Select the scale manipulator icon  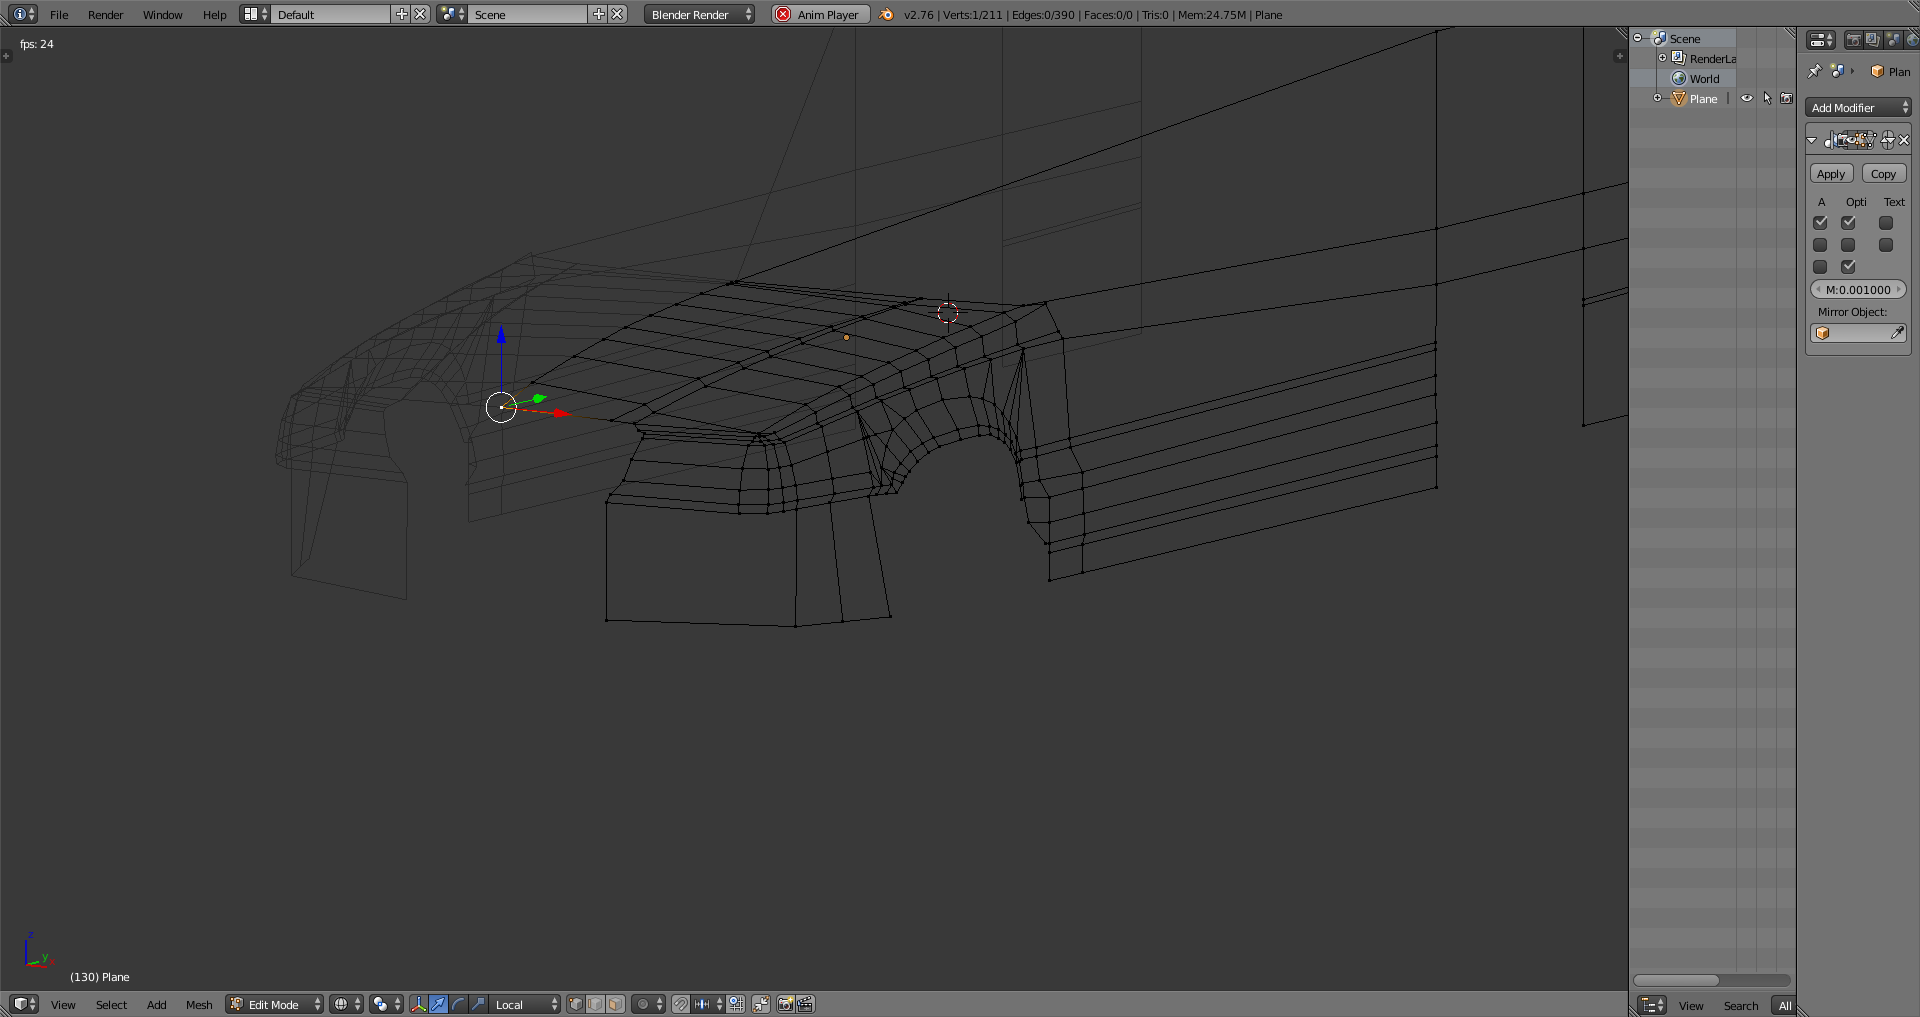478,1004
